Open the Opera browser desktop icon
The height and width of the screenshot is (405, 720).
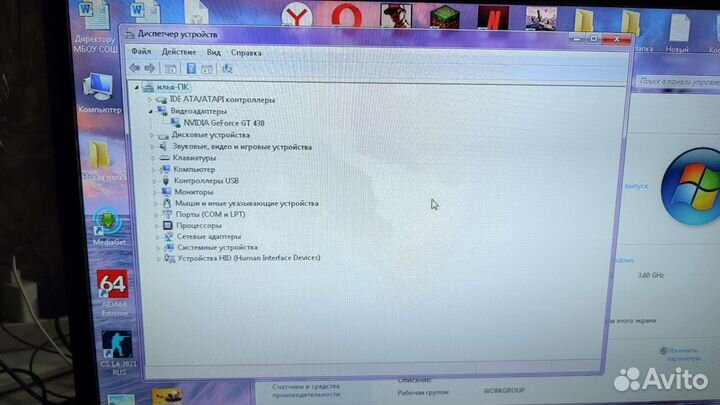[x=347, y=16]
